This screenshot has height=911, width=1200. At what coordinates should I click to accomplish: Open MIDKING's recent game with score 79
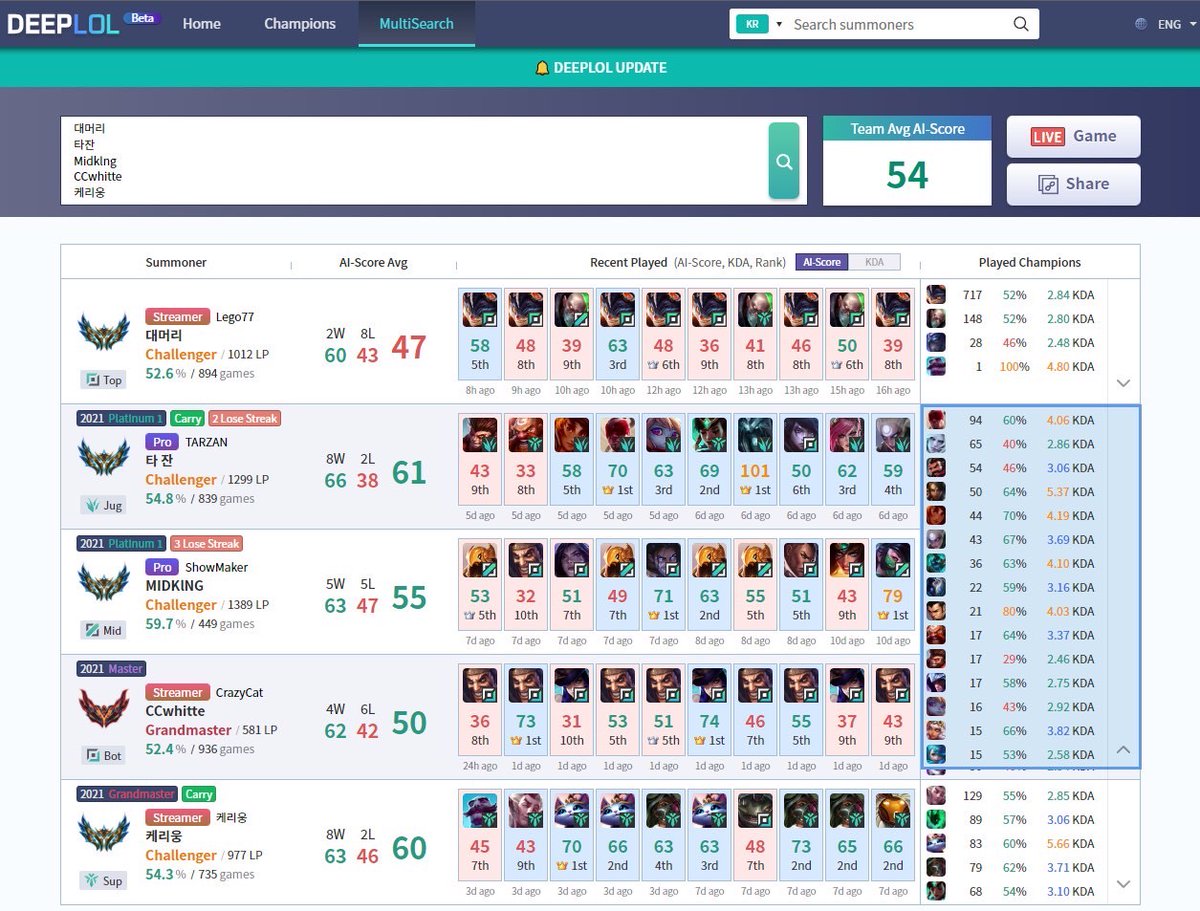893,584
